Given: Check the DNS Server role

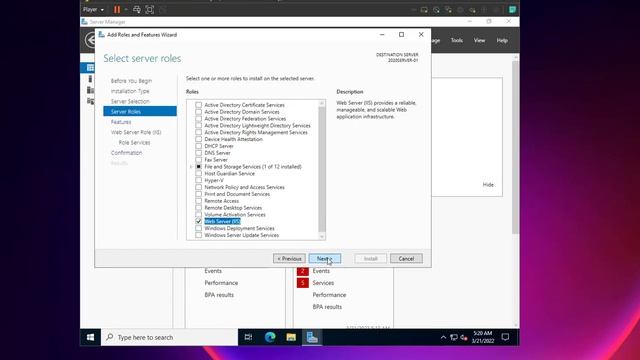Looking at the screenshot, I should tap(198, 153).
